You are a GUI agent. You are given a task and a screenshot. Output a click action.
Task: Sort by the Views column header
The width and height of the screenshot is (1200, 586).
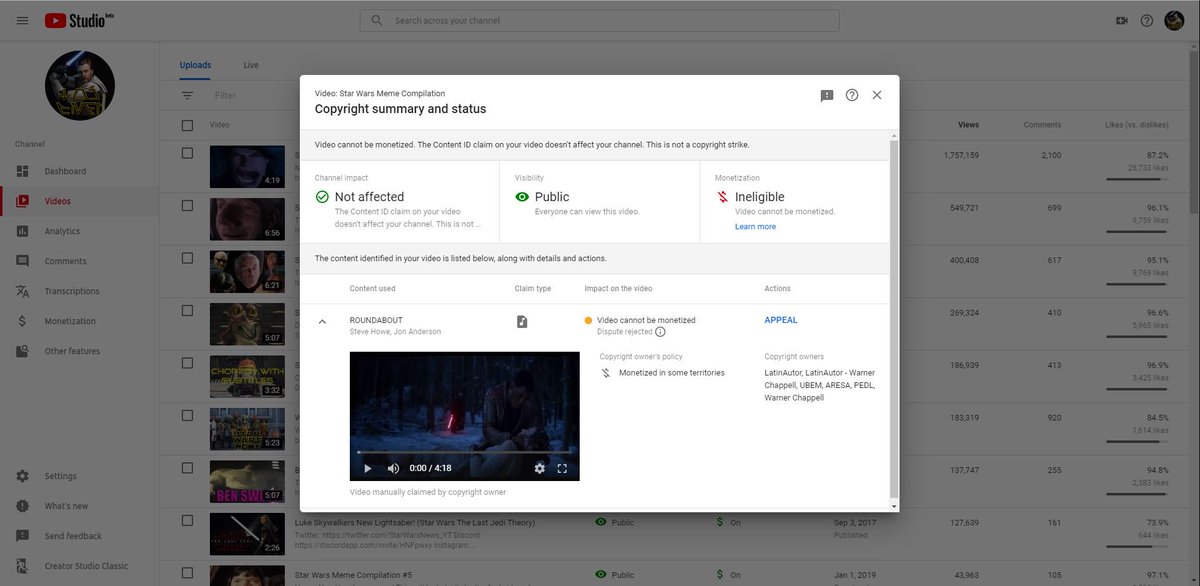[x=968, y=125]
